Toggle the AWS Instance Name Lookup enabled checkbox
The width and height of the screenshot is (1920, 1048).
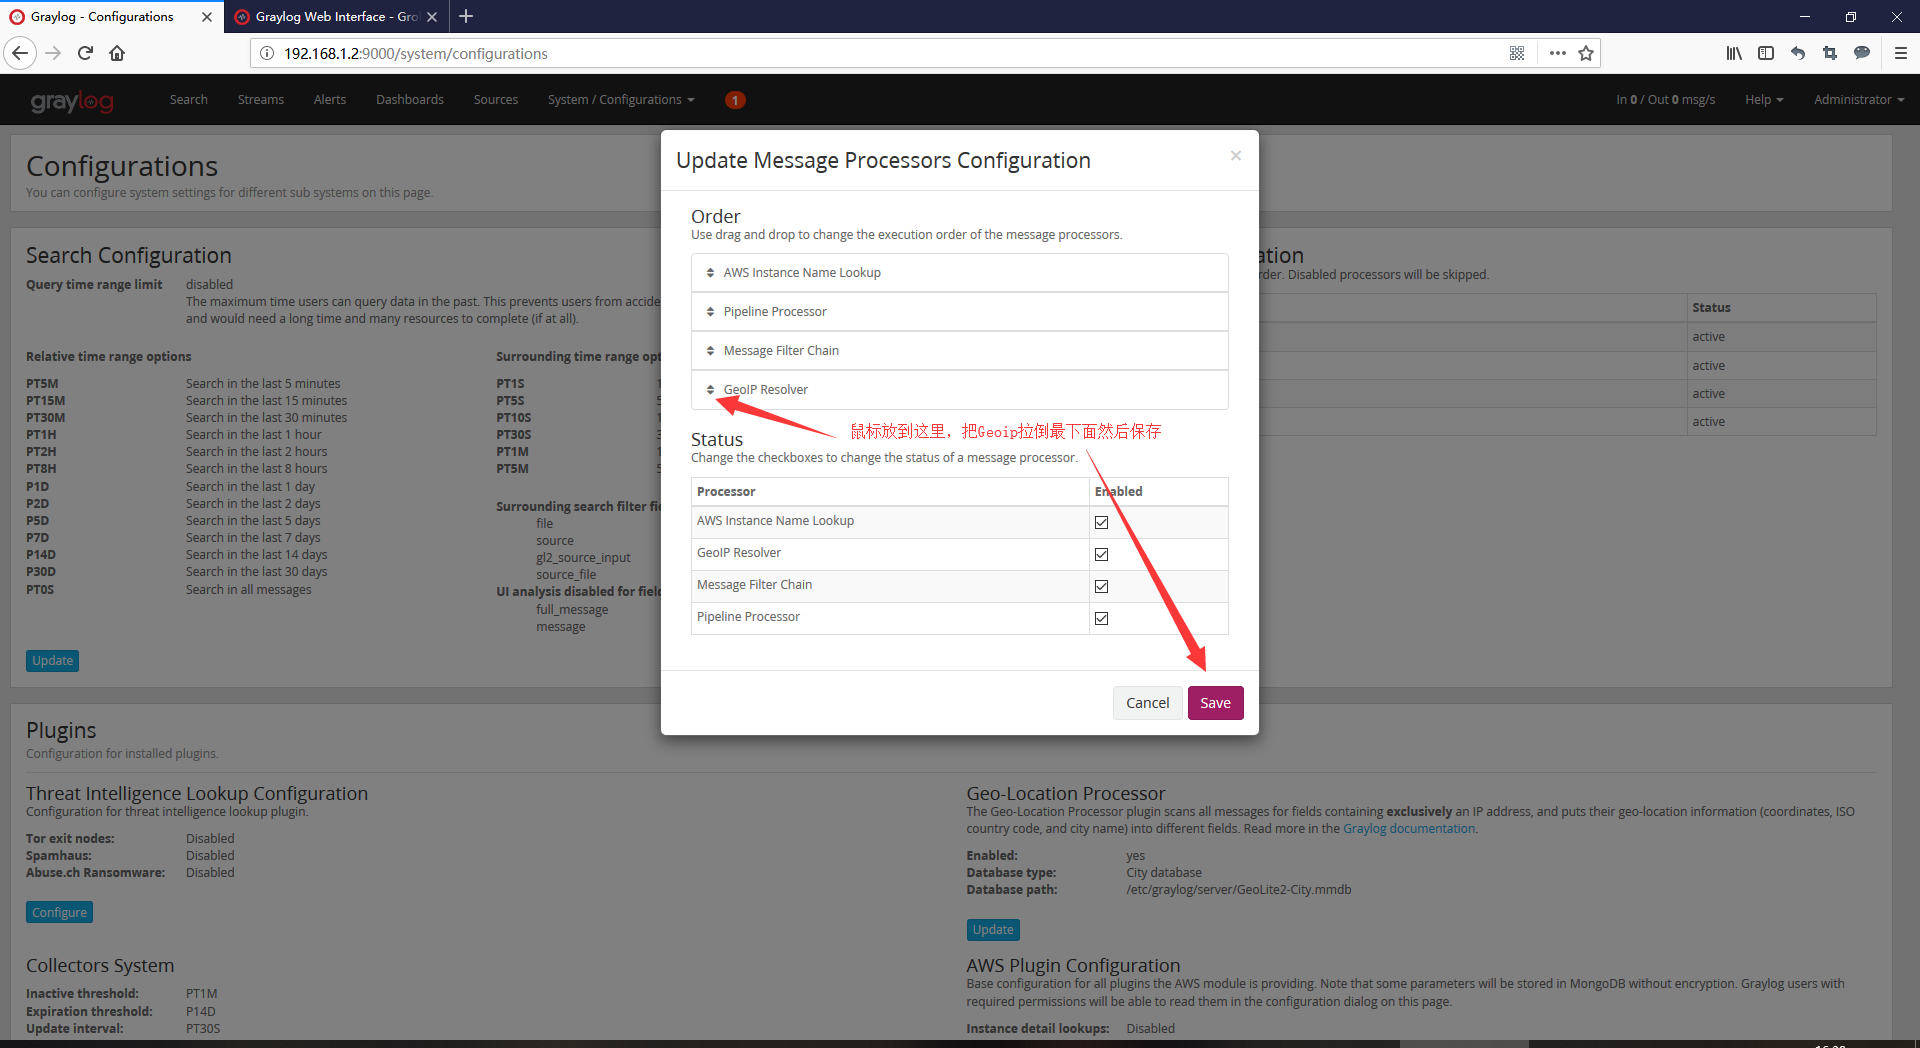[x=1101, y=522]
